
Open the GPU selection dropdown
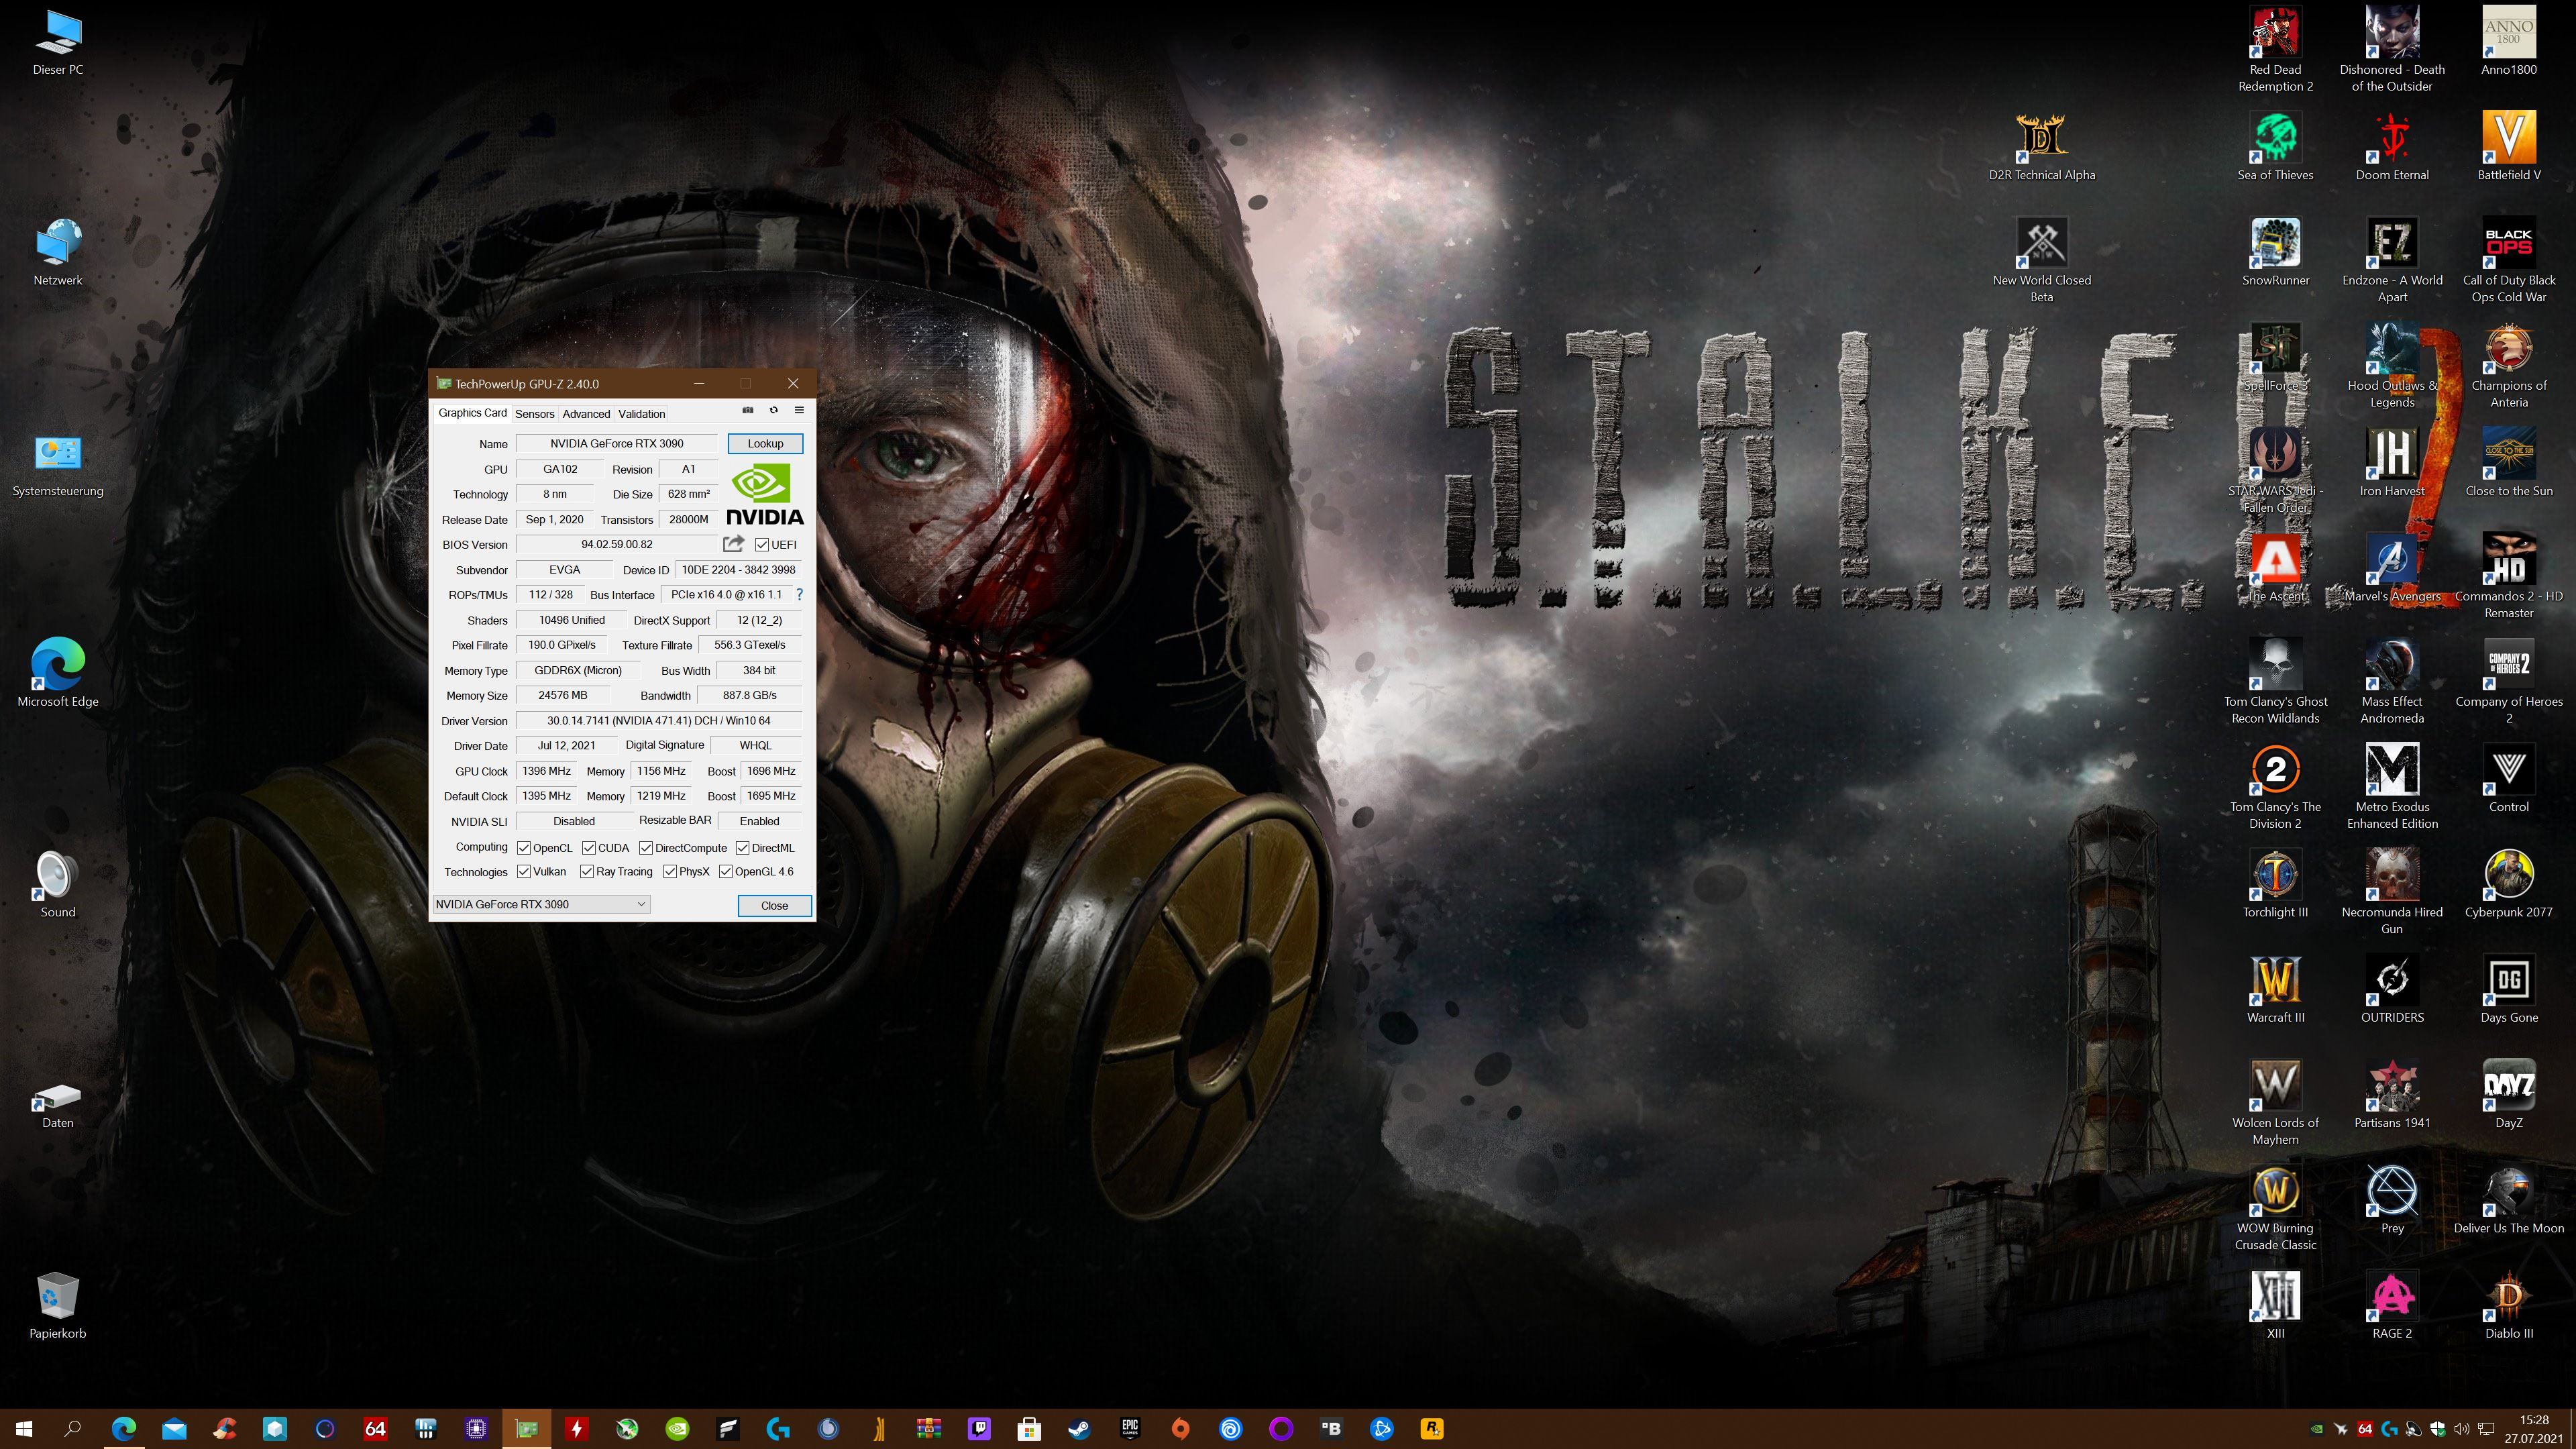541,904
